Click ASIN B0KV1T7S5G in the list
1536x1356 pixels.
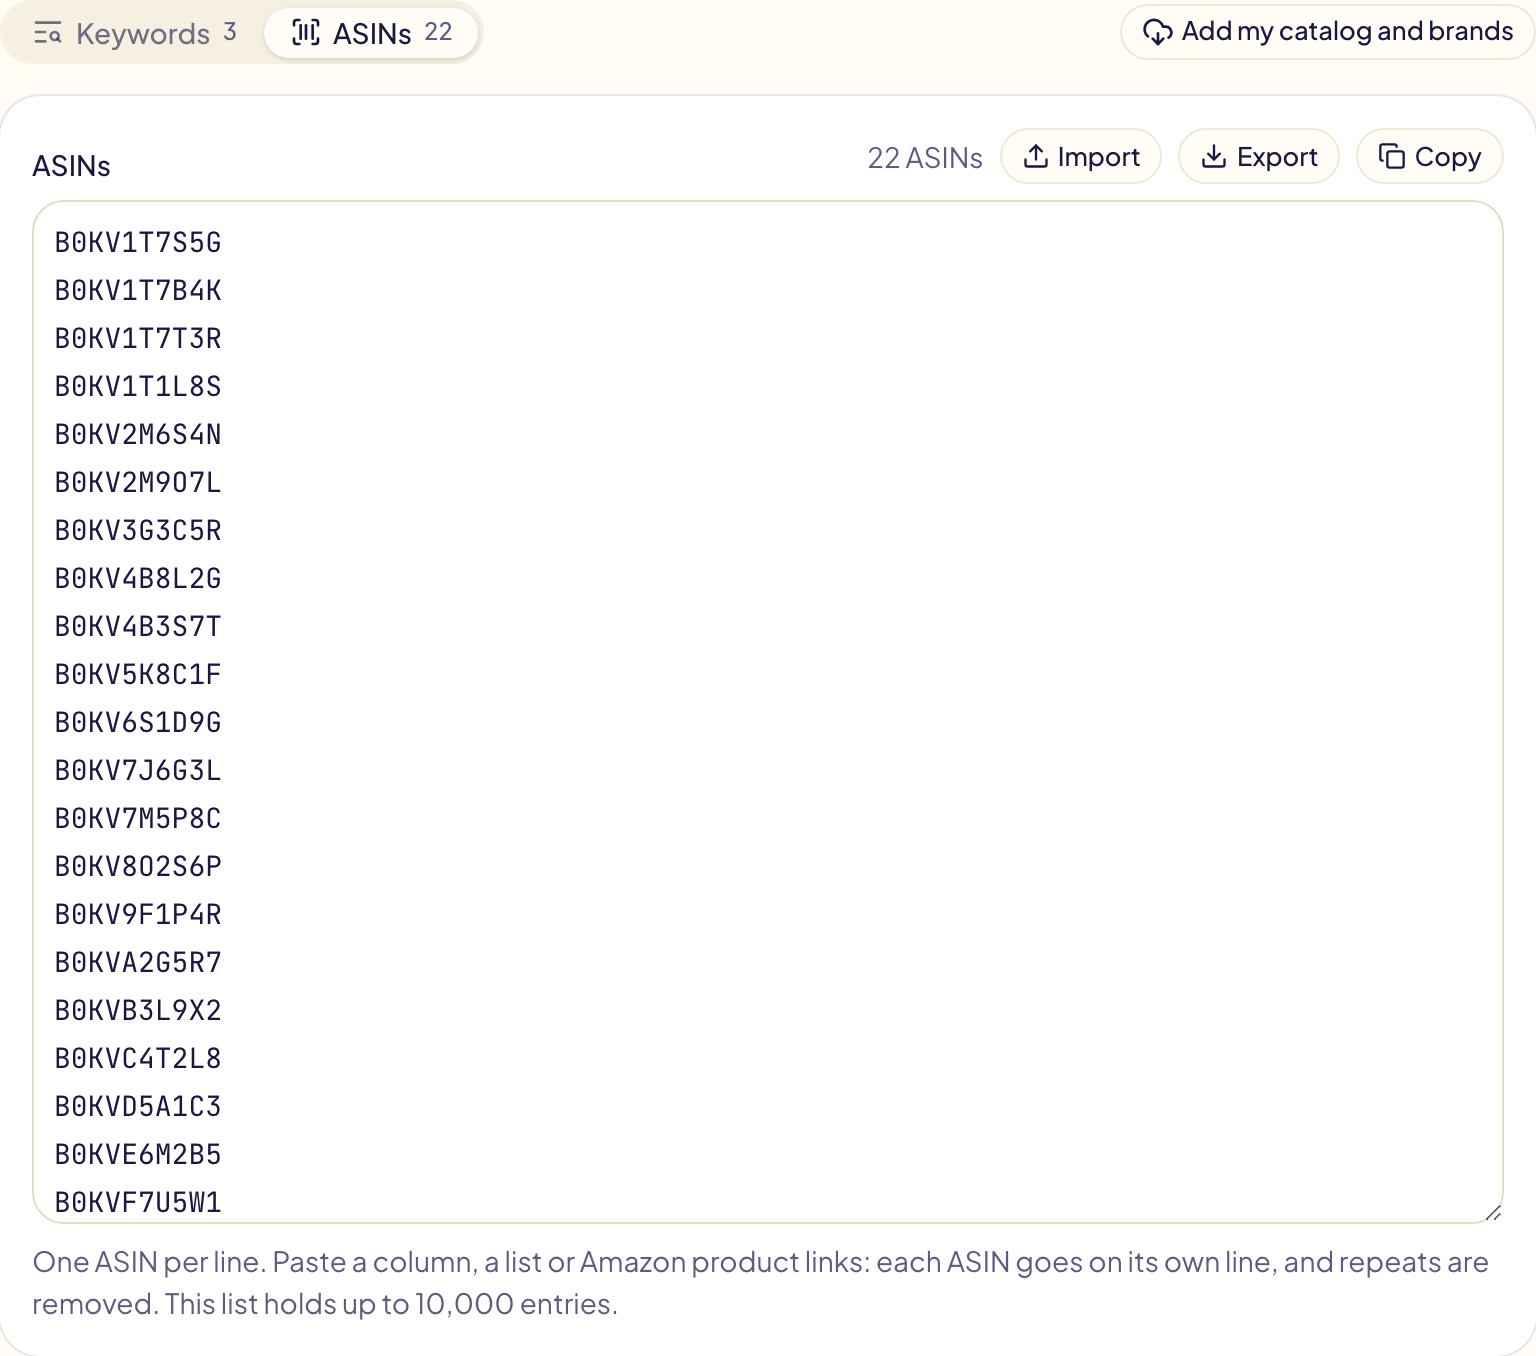[138, 243]
